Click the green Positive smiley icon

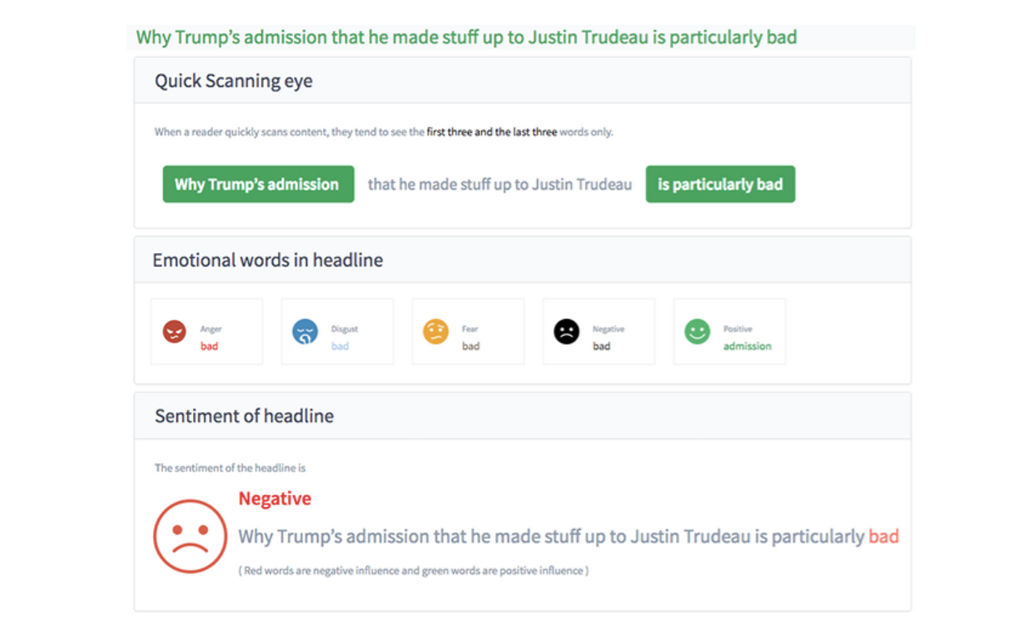click(x=697, y=331)
